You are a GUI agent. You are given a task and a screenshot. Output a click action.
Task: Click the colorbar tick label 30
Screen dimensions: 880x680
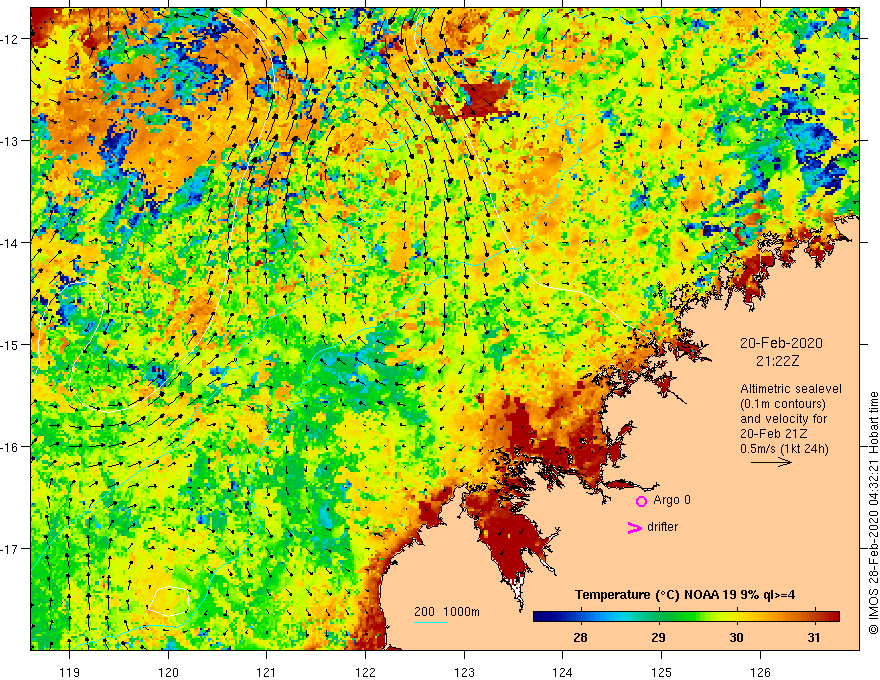click(x=736, y=637)
